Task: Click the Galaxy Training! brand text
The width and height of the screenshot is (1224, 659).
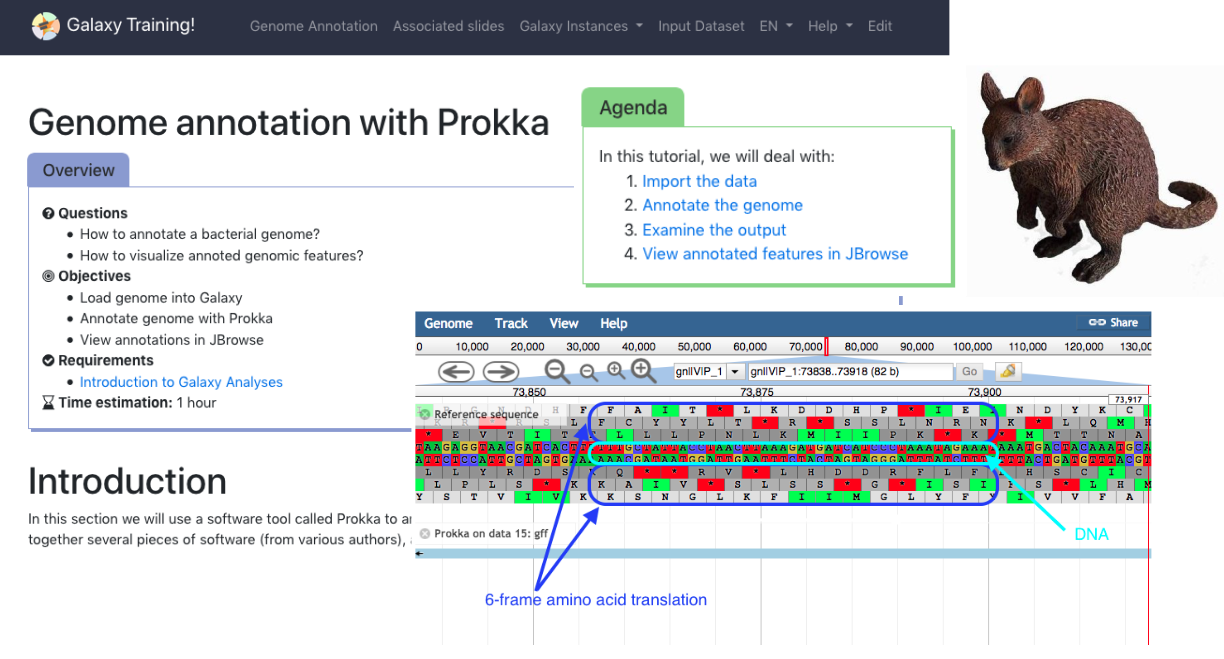Action: click(x=131, y=26)
